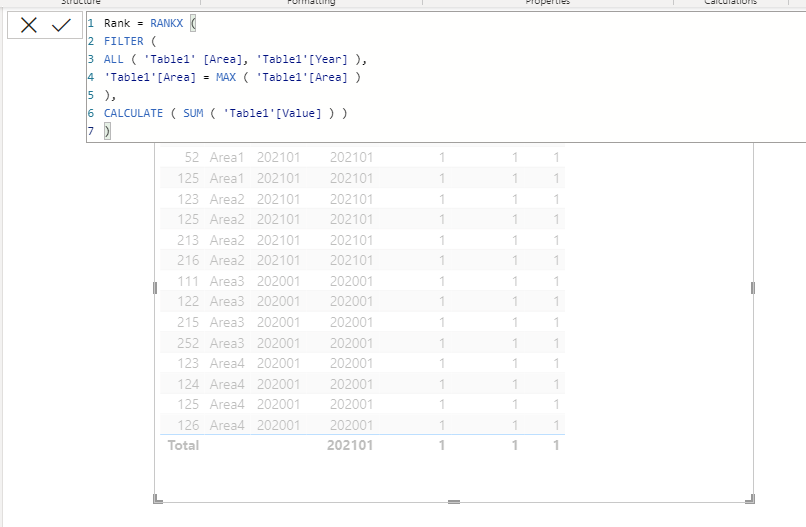Select the cell with value 215
Image resolution: width=806 pixels, height=527 pixels.
[188, 322]
